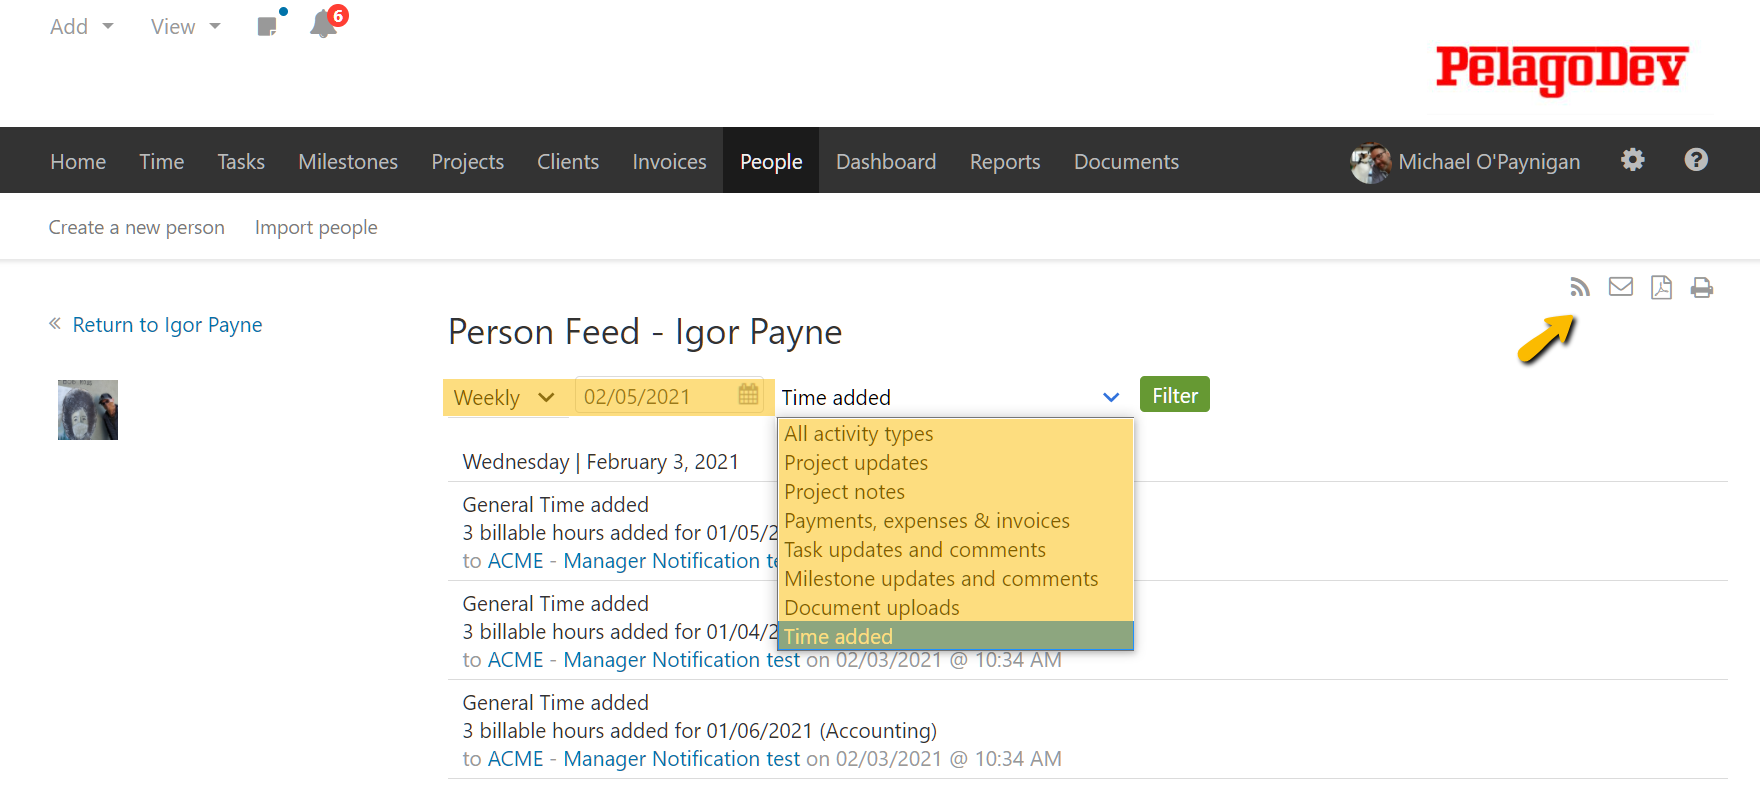Open the Reports tab
The width and height of the screenshot is (1760, 790).
(x=1005, y=161)
